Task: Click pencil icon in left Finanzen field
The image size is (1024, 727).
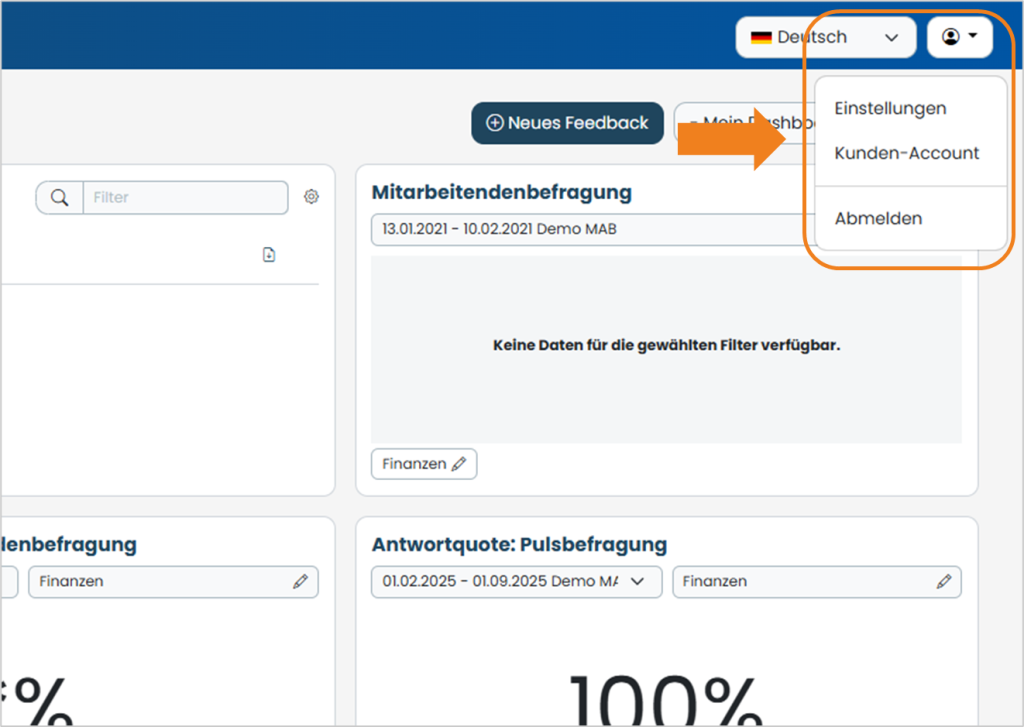Action: click(300, 581)
